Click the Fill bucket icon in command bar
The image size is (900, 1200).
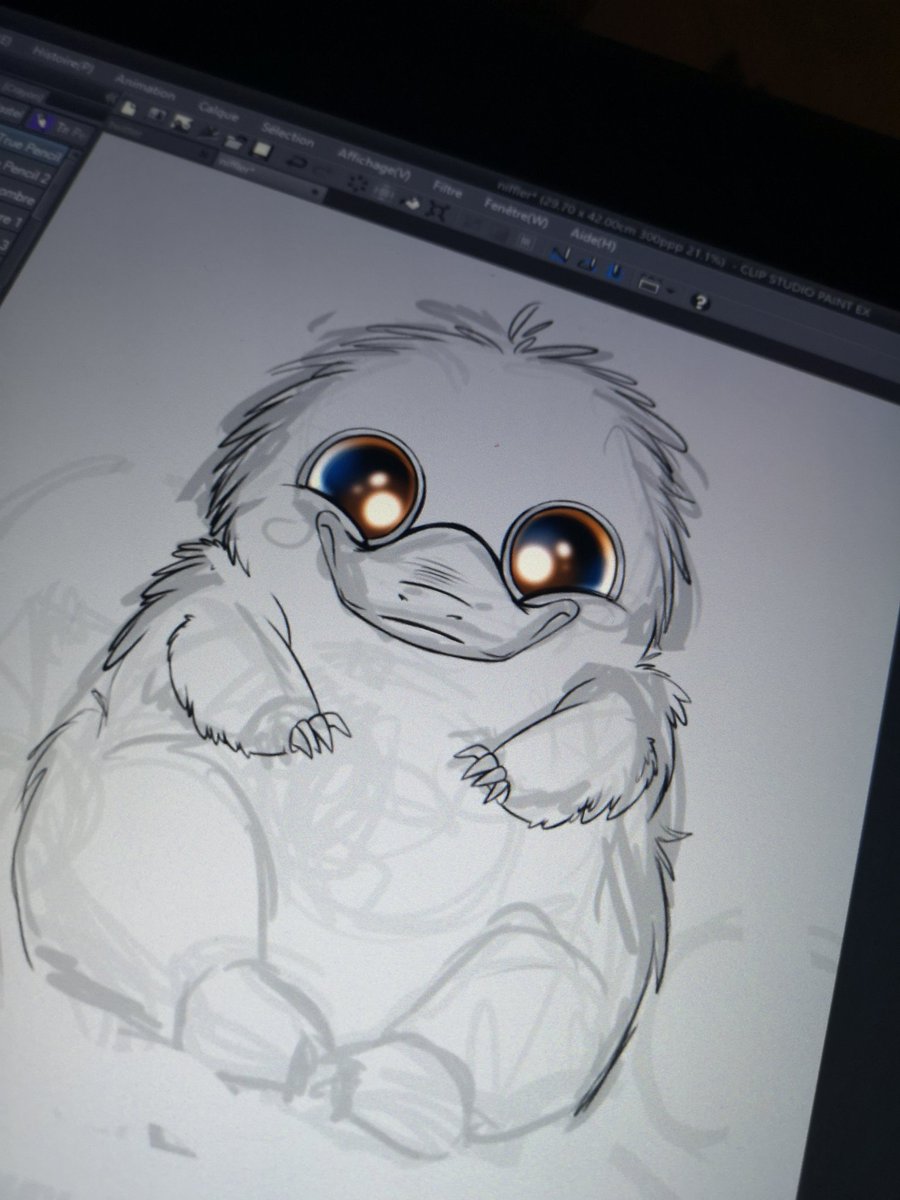pyautogui.click(x=411, y=203)
